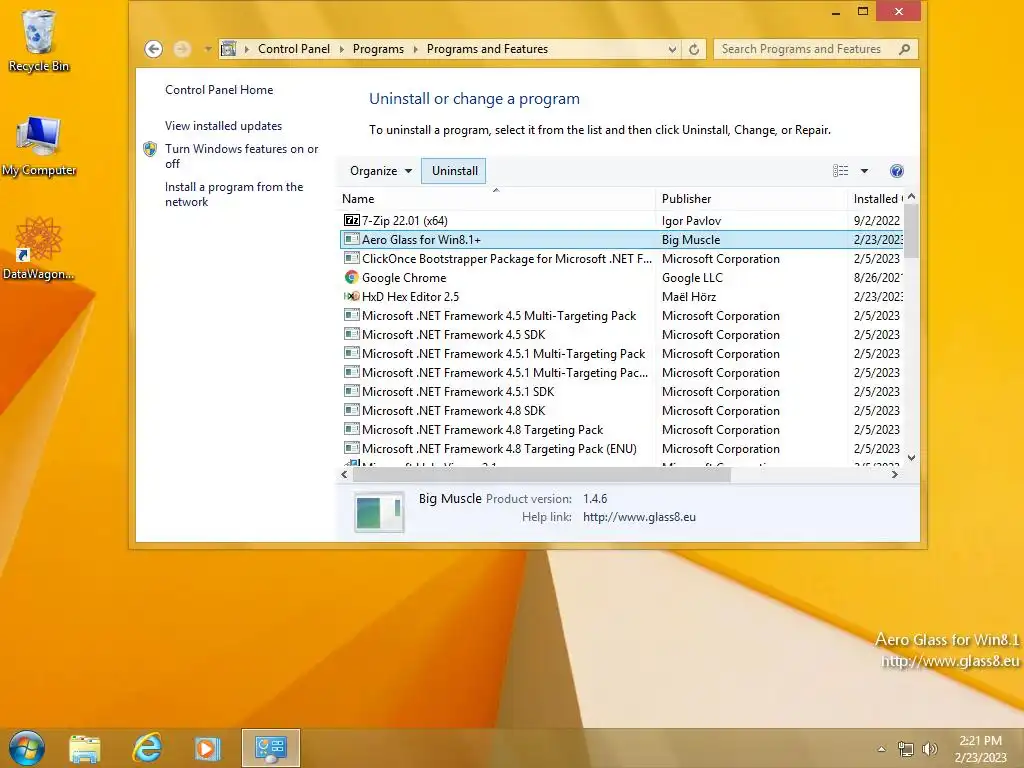This screenshot has height=768, width=1024.
Task: Select Google Chrome in the program list
Action: (x=622, y=278)
